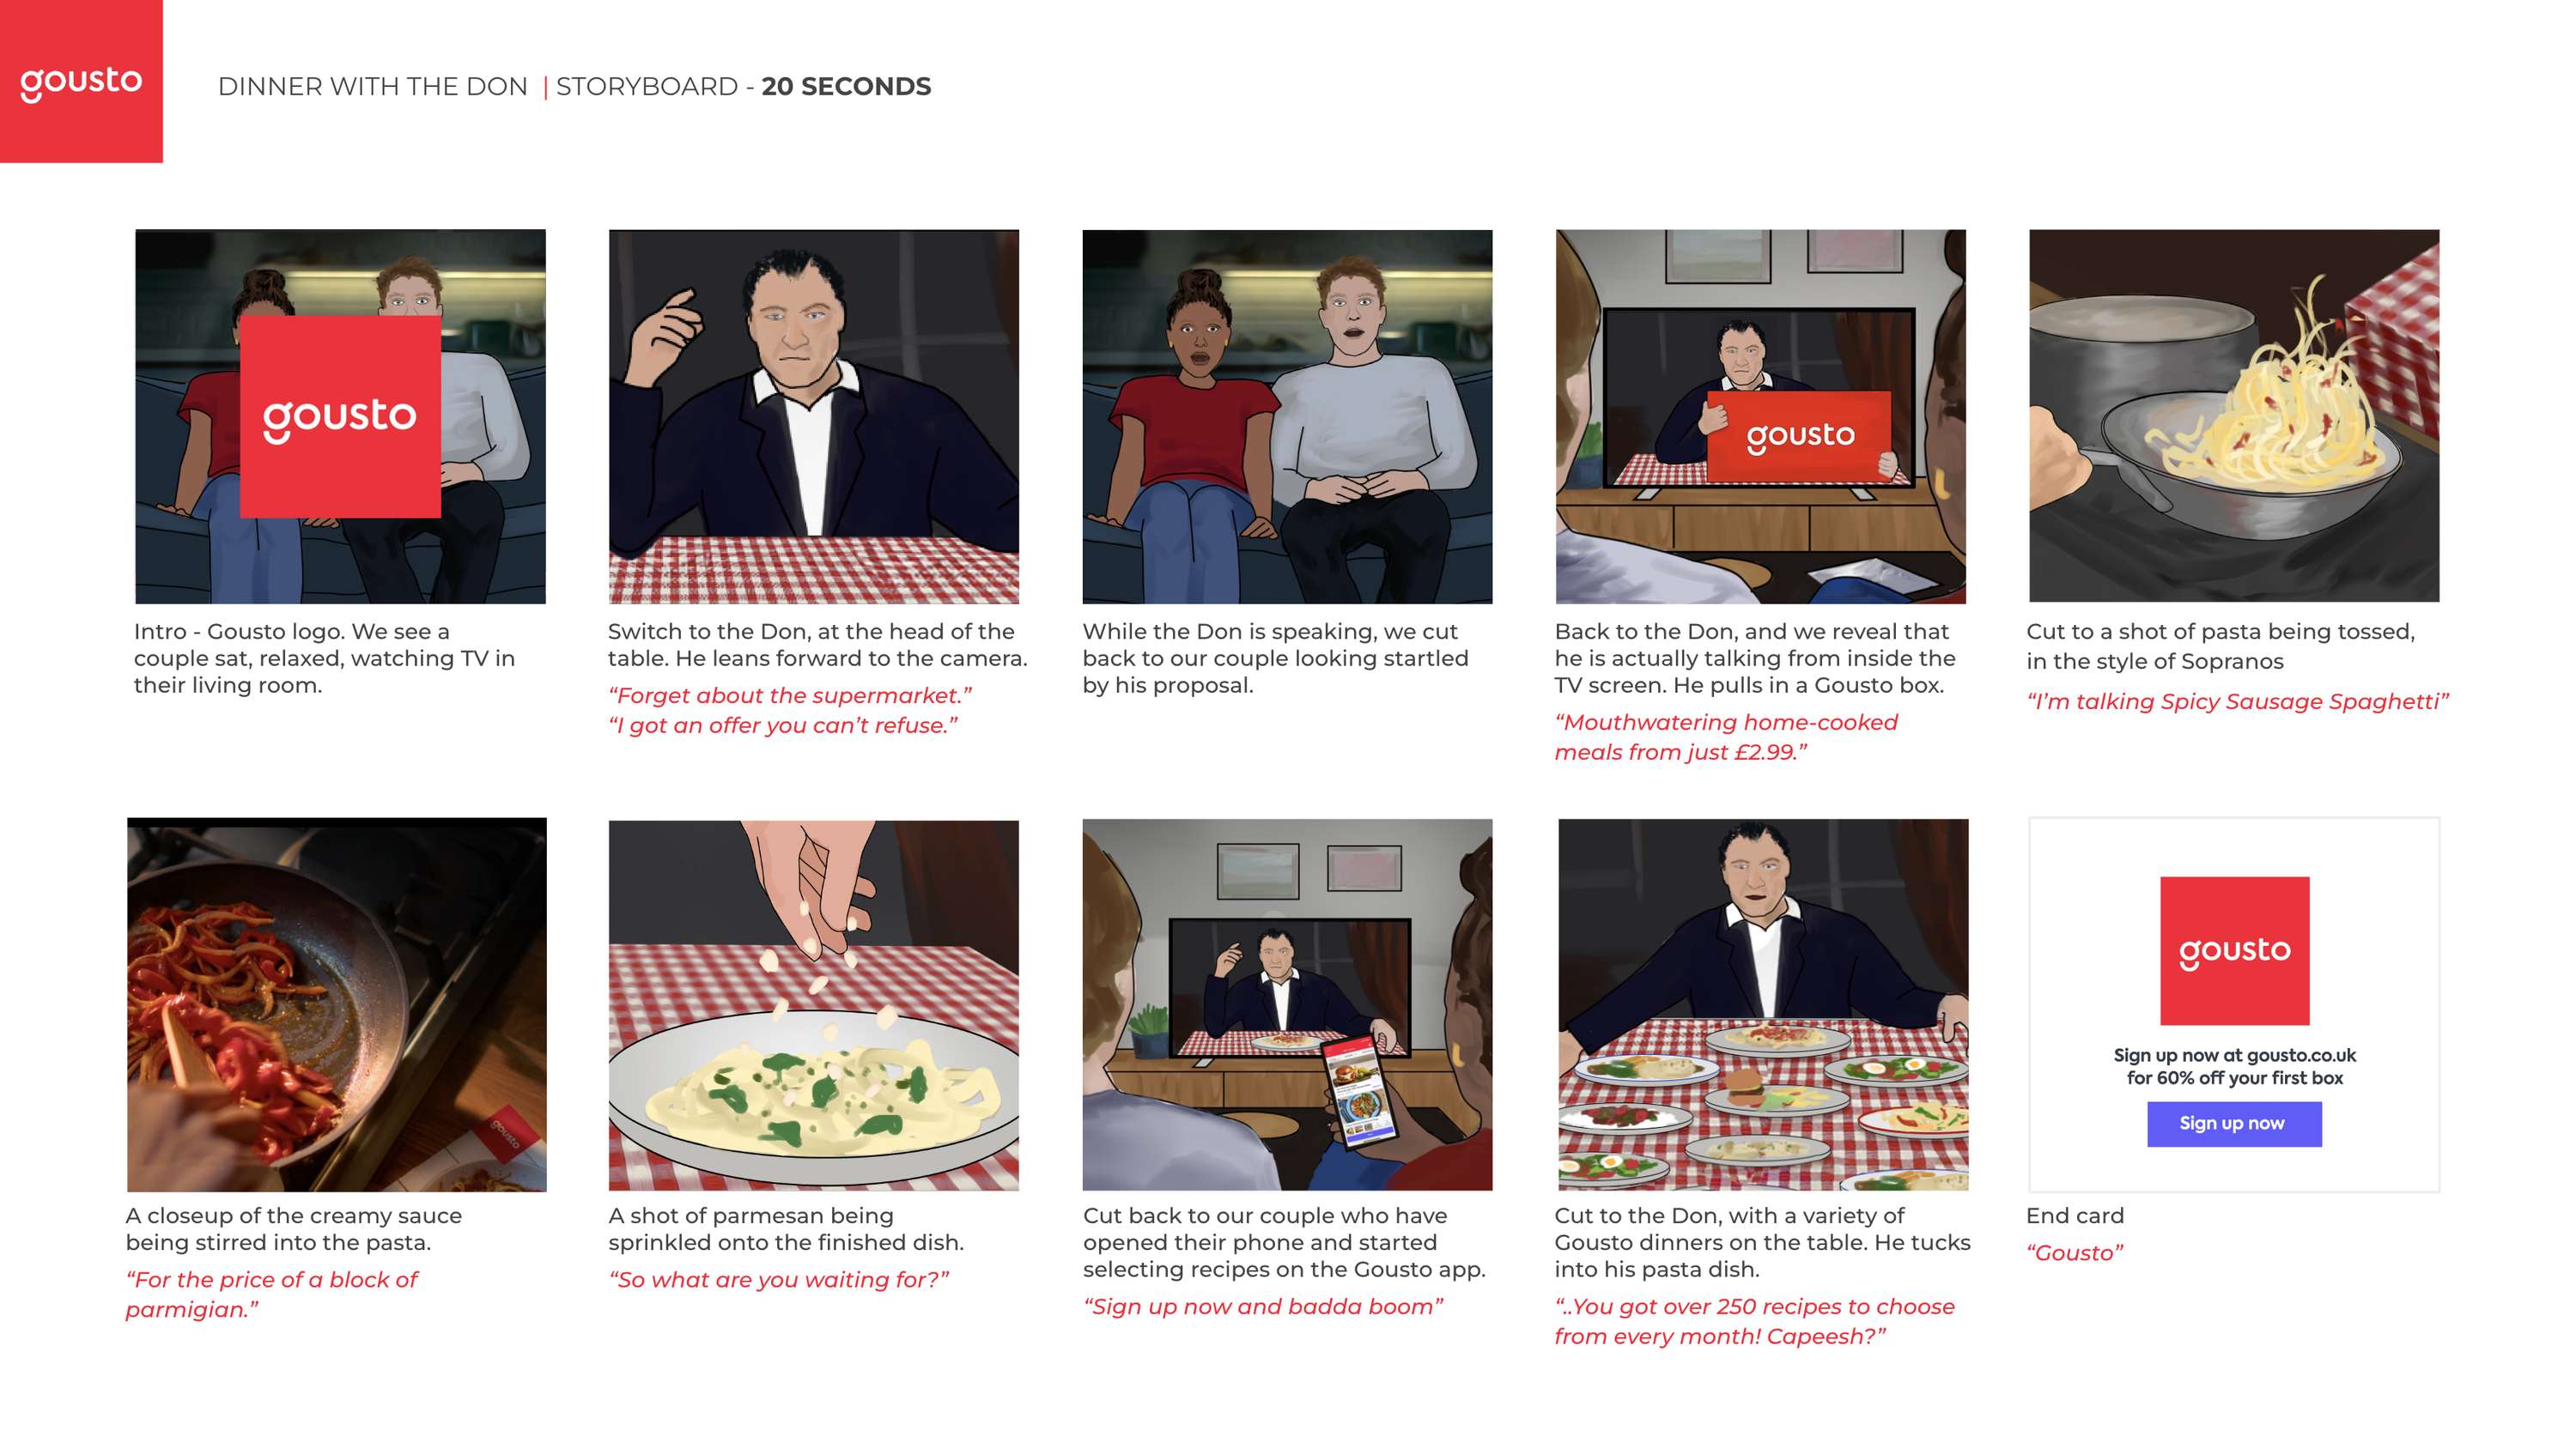Screen dimensions: 2576x1449
Task: Click the 'DINNER WITH THE DON' title text
Action: (x=372, y=87)
